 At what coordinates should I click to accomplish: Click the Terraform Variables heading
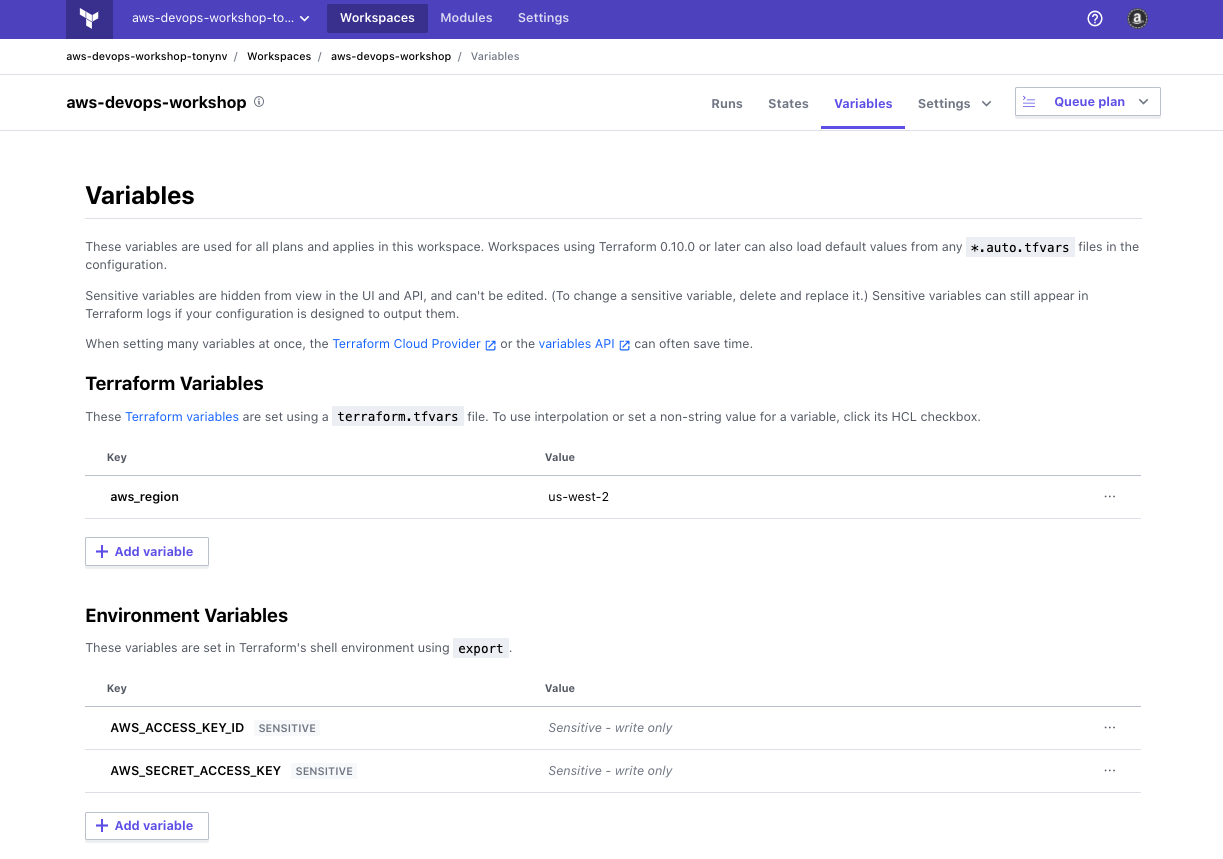pos(175,384)
